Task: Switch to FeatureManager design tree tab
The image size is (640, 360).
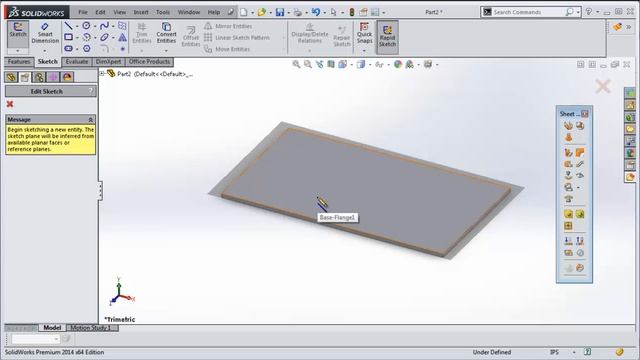Action: 11,77
